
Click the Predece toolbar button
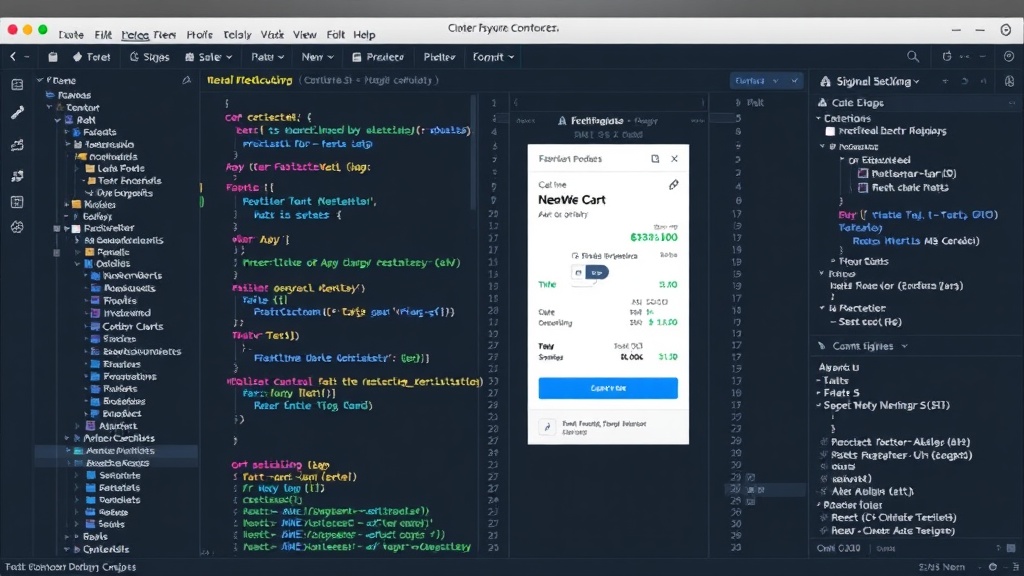378,57
